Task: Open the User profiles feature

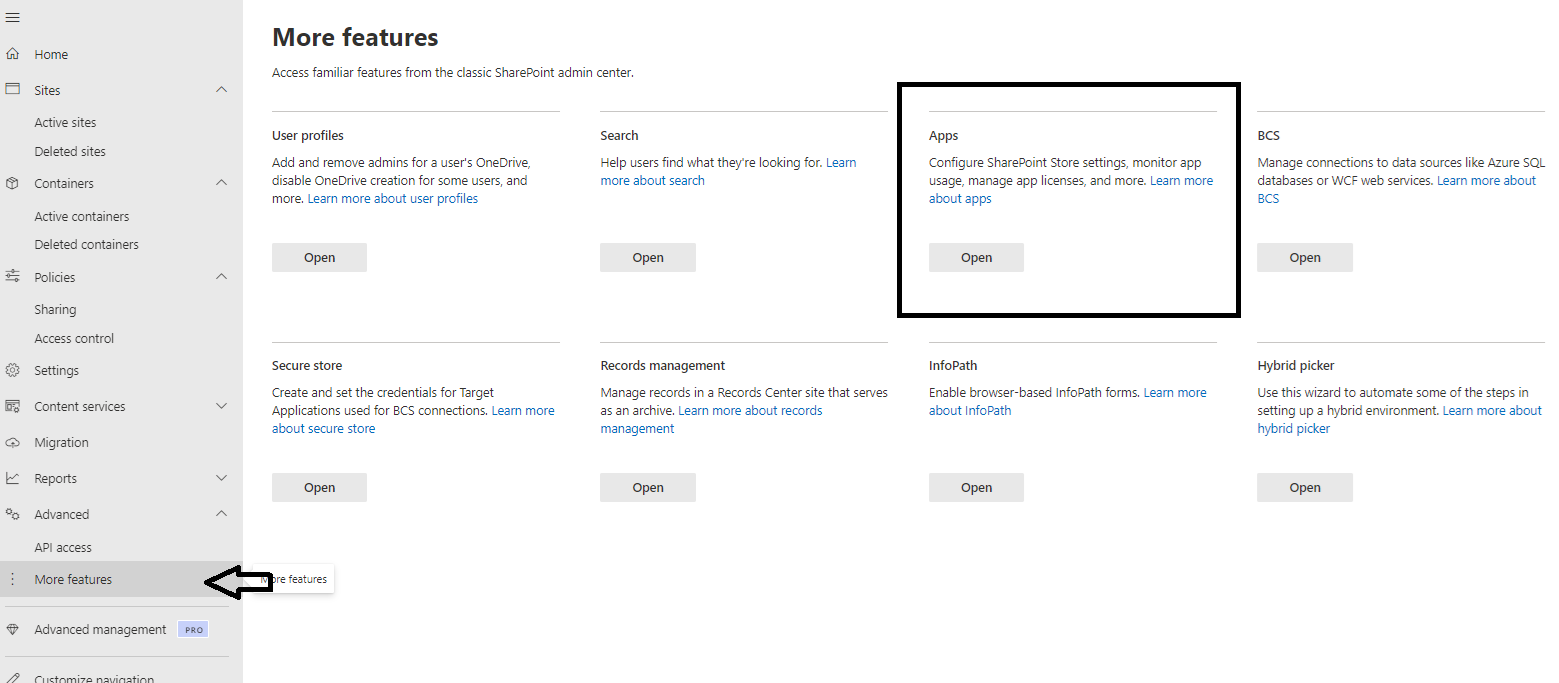Action: pyautogui.click(x=319, y=257)
